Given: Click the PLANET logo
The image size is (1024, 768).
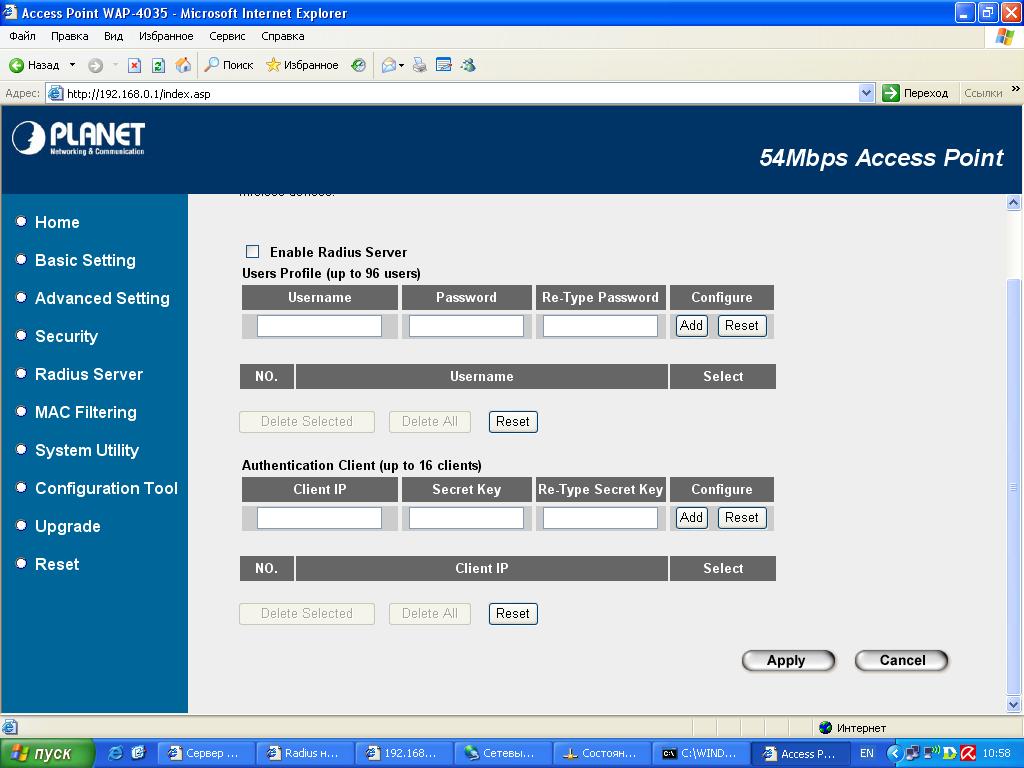Looking at the screenshot, I should pyautogui.click(x=78, y=138).
